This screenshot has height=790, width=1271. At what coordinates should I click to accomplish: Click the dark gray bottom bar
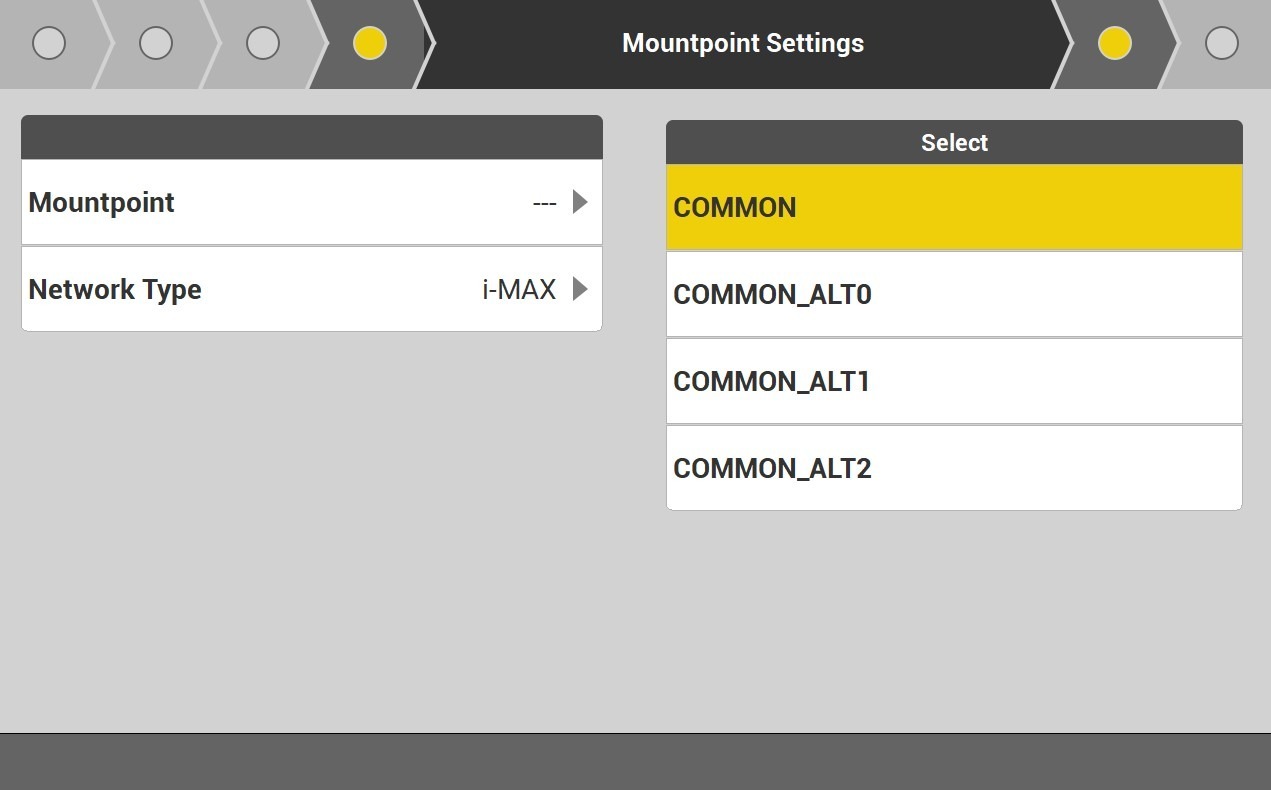click(x=635, y=761)
